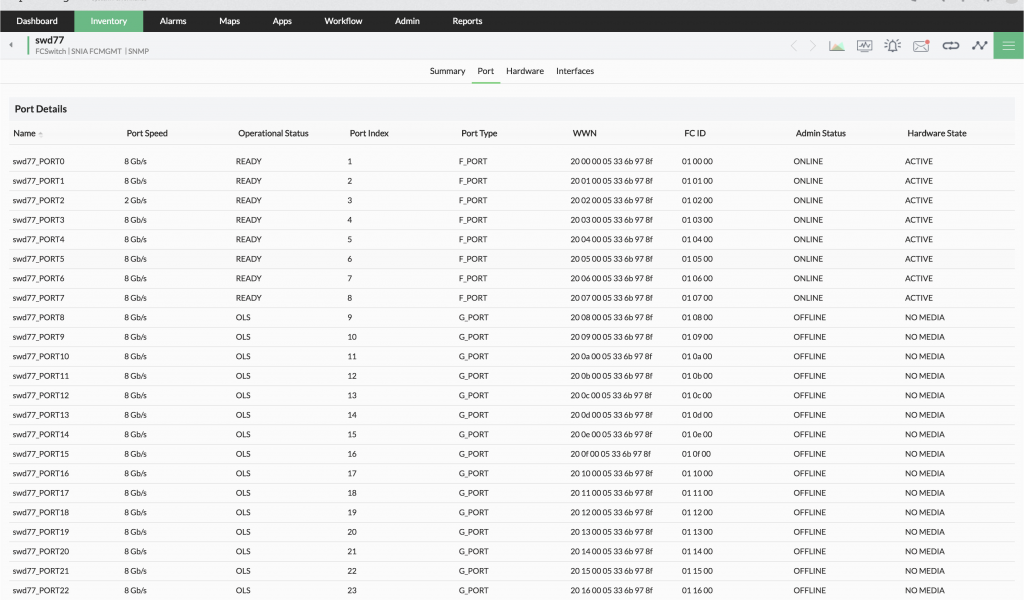Click the FCSwitch | SNIA FCMGMT | SNMP subtitle
Screen dimensions: 1024x600
(x=92, y=52)
